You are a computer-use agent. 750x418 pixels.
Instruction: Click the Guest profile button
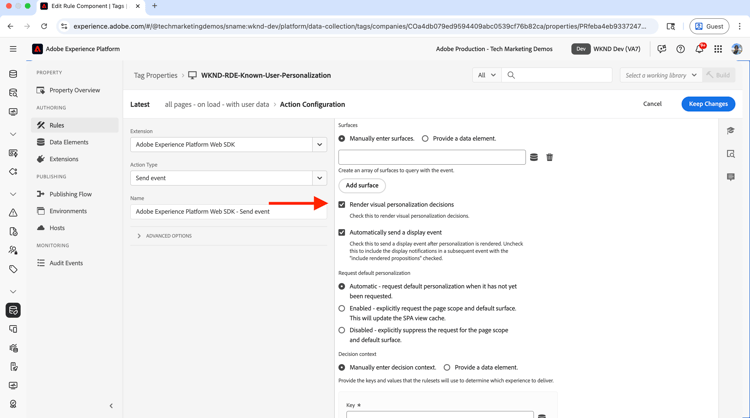coord(709,26)
